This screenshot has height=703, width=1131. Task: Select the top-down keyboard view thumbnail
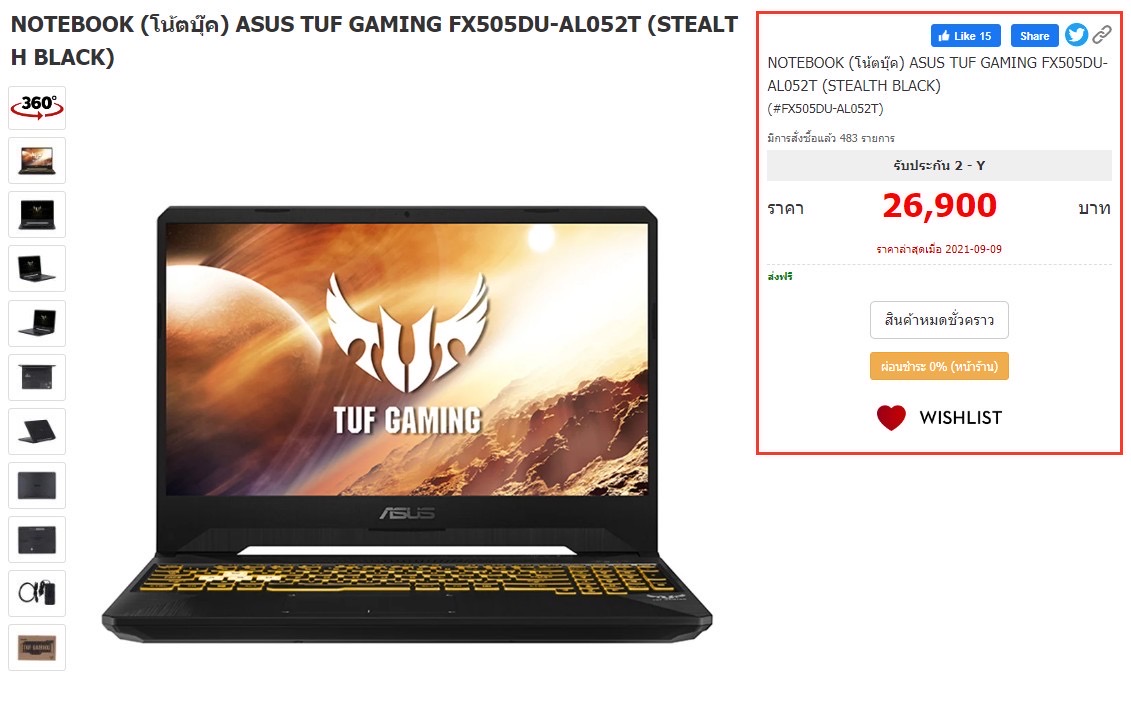click(37, 377)
